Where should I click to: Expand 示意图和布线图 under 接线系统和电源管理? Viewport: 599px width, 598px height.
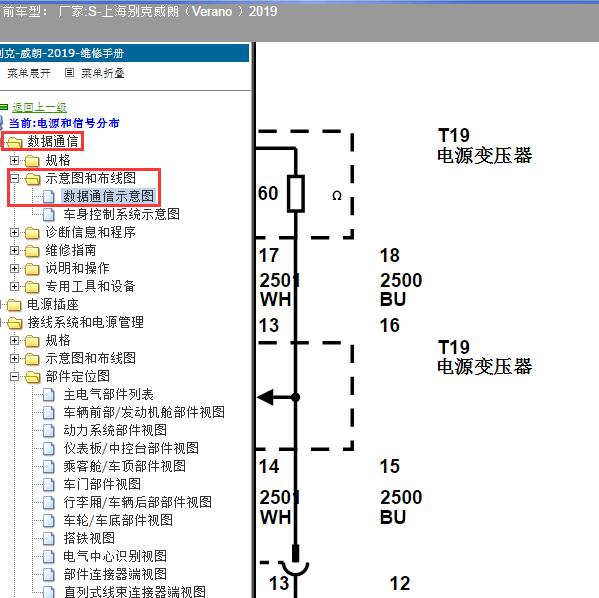tap(15, 358)
